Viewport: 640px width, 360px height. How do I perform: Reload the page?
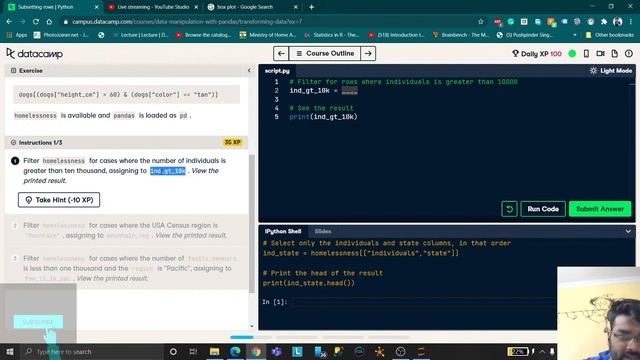tap(36, 22)
